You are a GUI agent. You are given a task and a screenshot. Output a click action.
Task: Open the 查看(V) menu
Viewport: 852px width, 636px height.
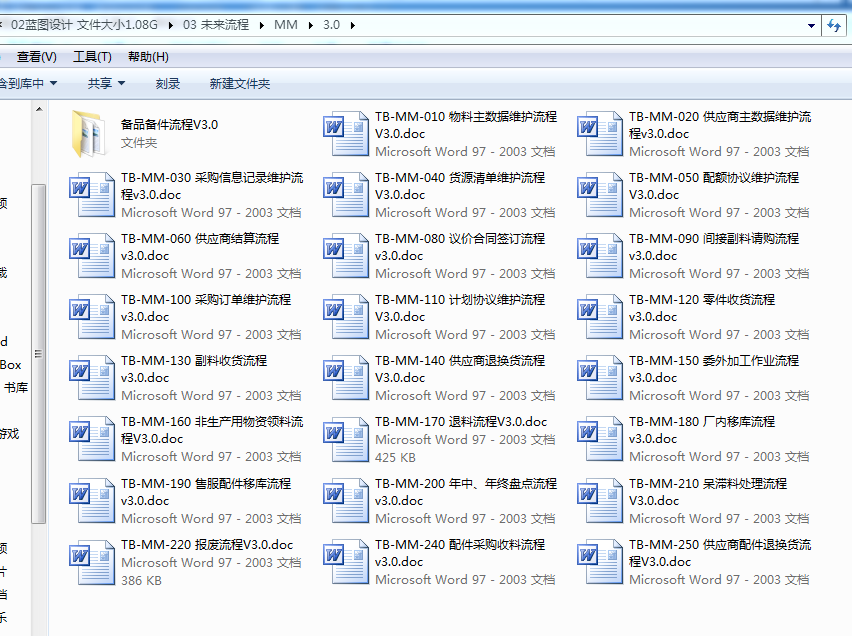[x=36, y=57]
